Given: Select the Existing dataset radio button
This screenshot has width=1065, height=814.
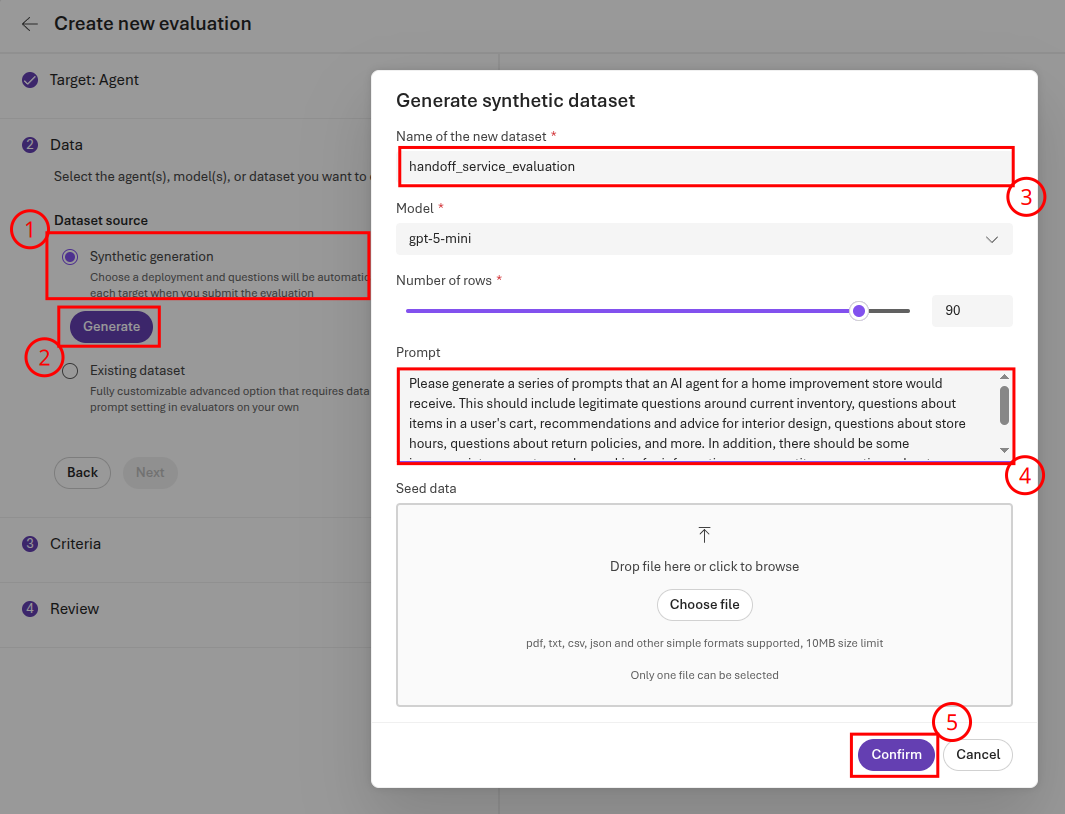Looking at the screenshot, I should (x=69, y=370).
